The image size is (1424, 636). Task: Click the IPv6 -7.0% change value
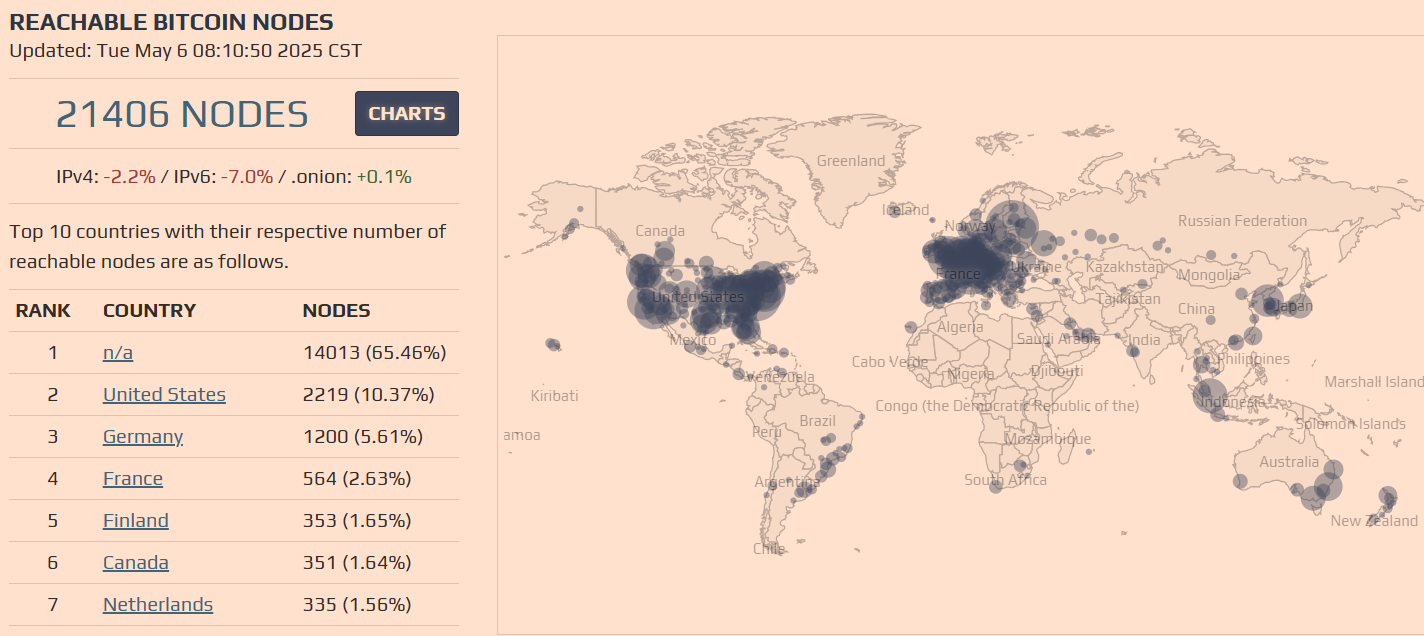click(247, 177)
